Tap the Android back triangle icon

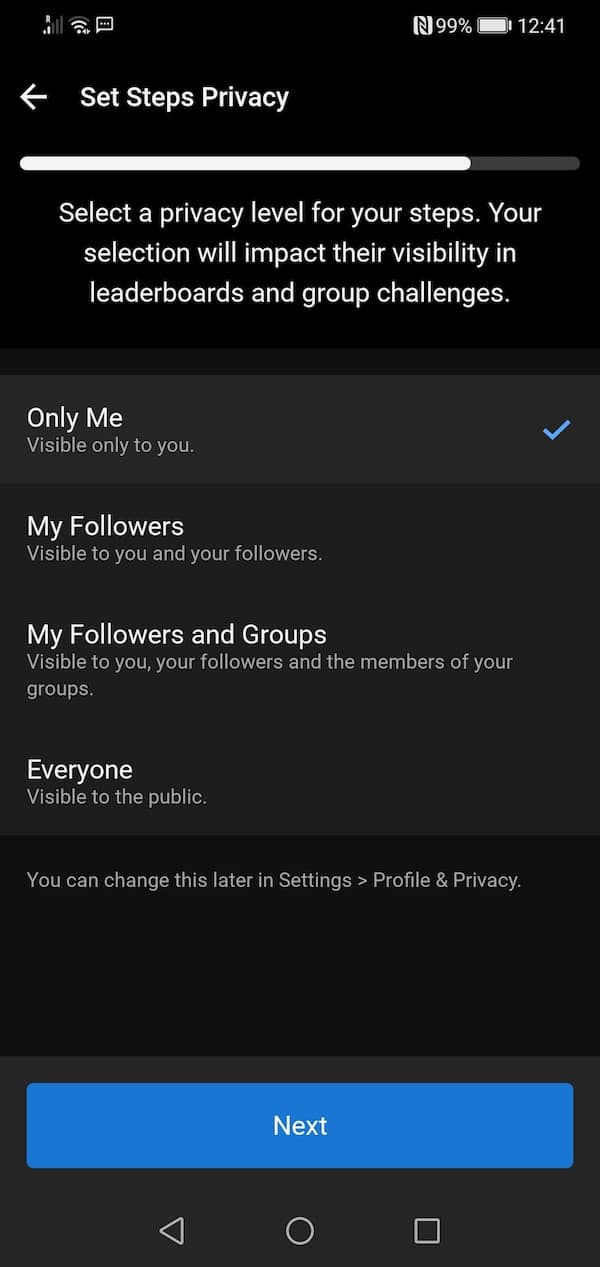(172, 1230)
